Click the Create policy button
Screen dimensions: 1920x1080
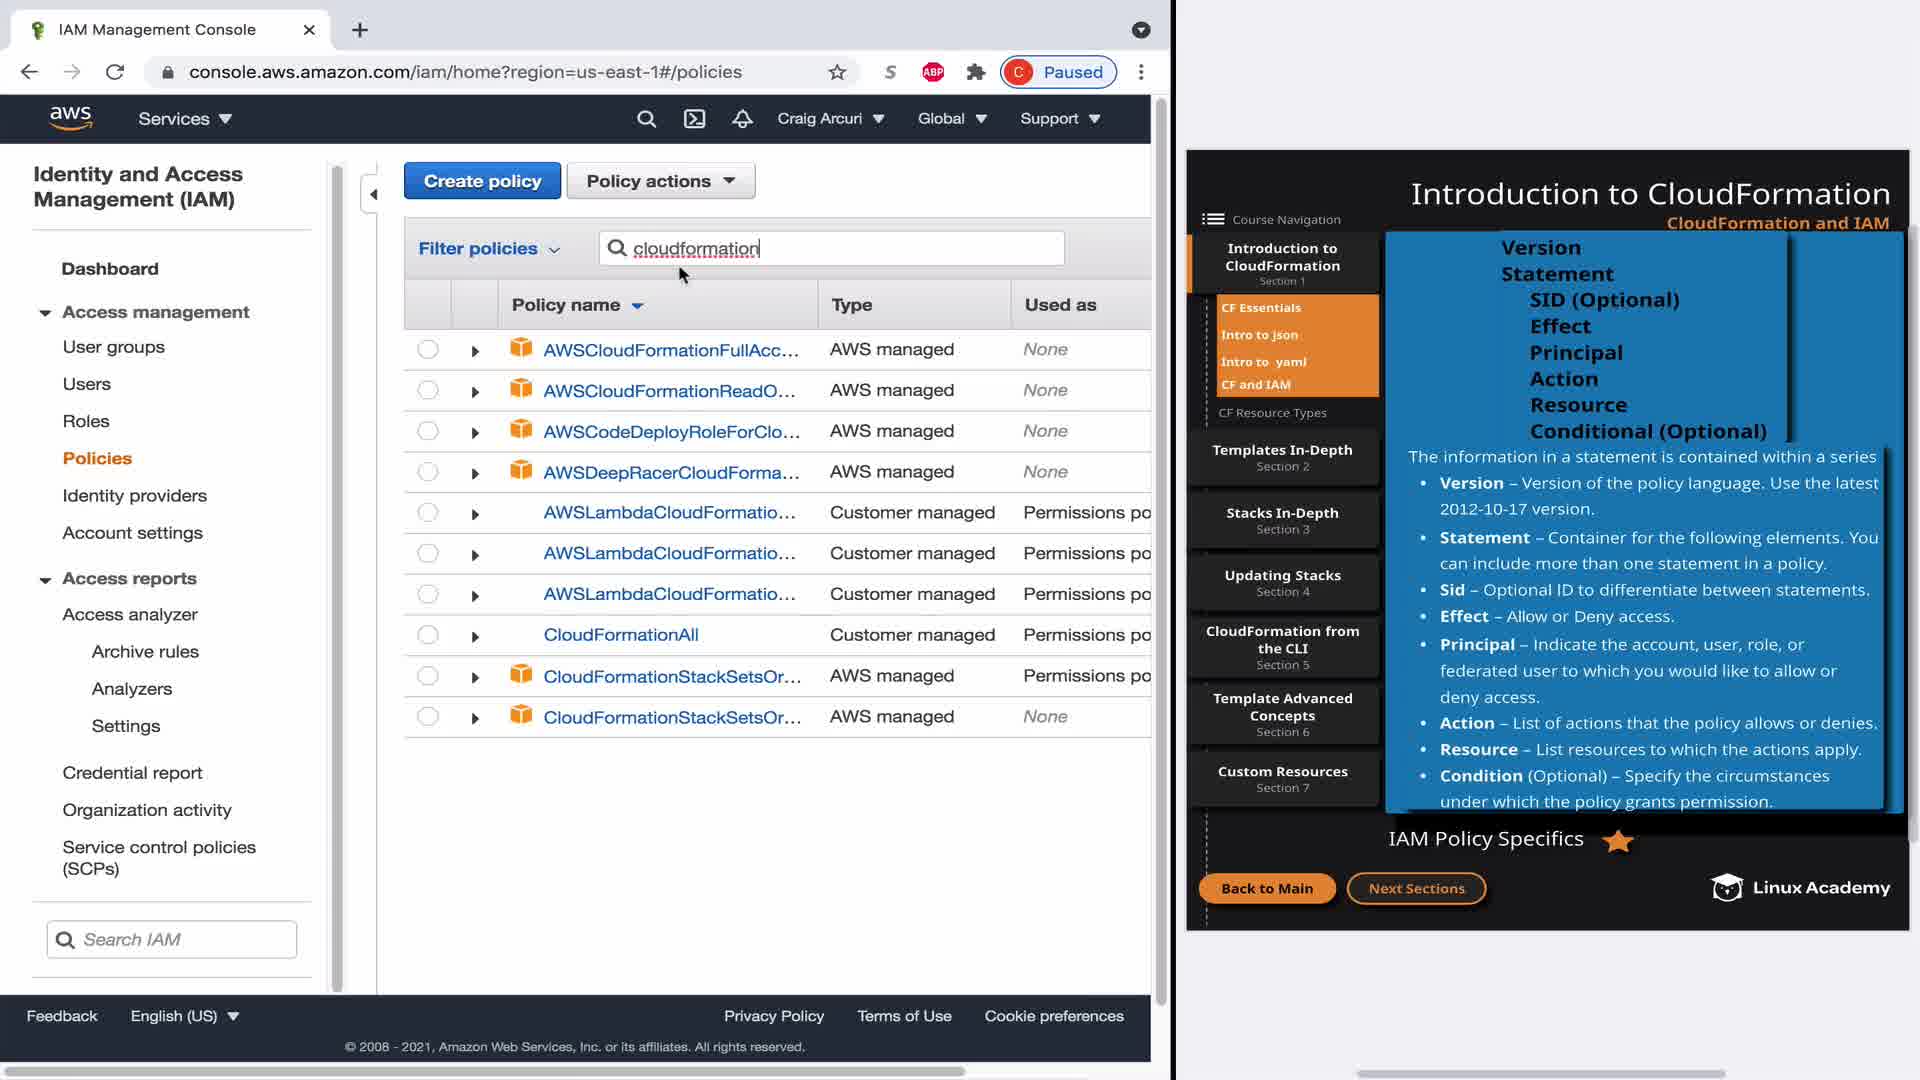coord(482,181)
